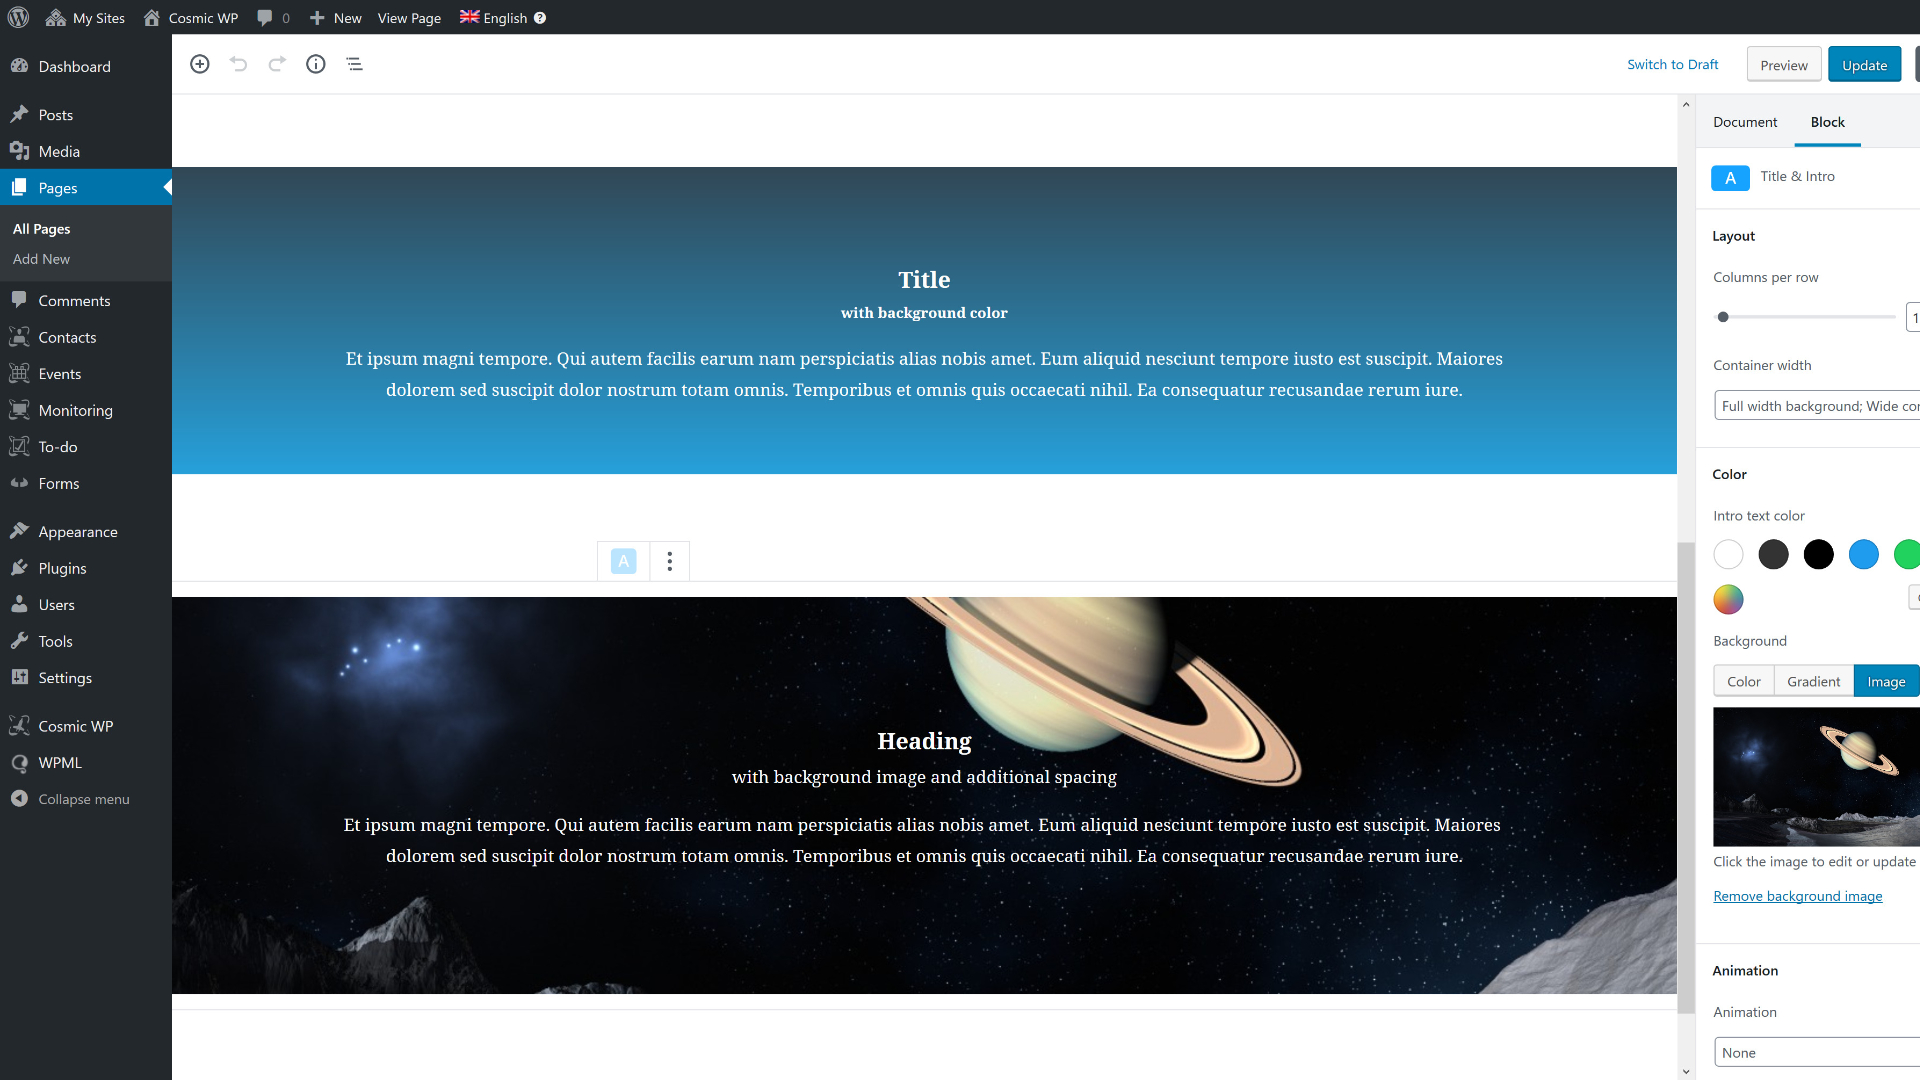Drag the Columns per row slider
1920x1080 pixels.
click(1724, 316)
